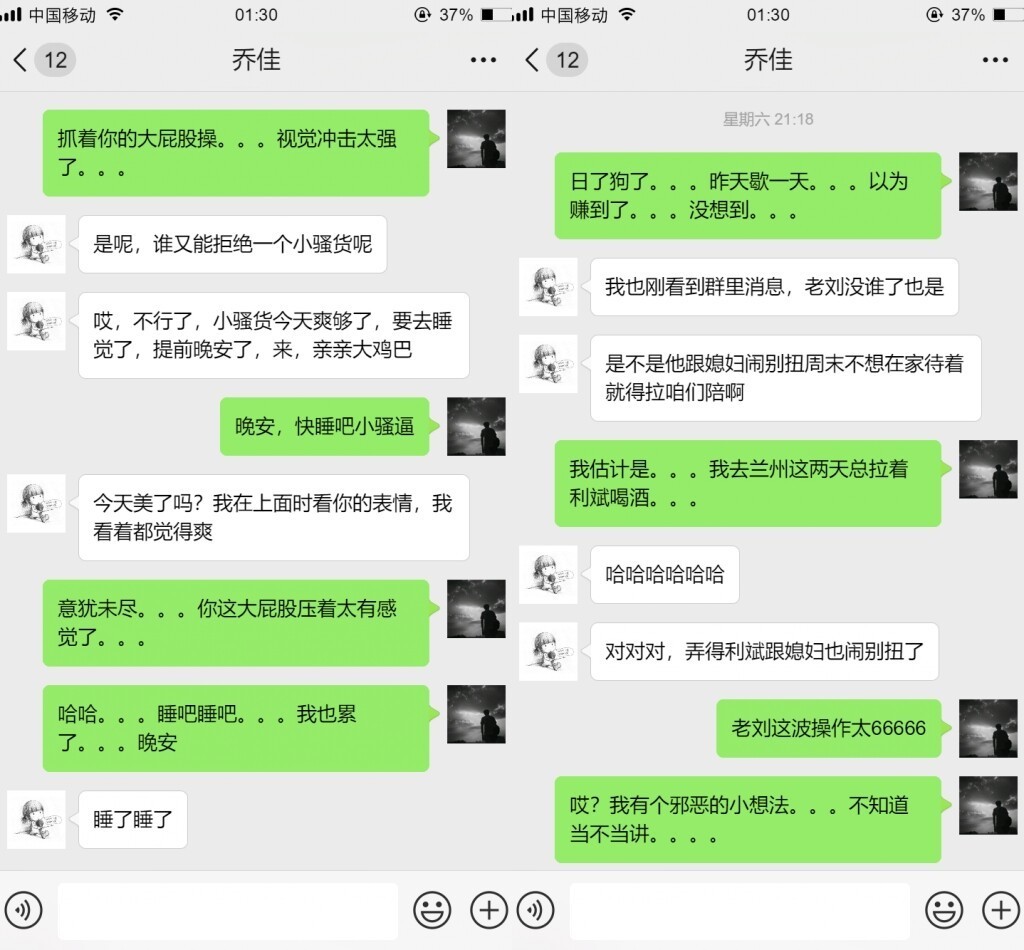
Task: Expand the plus attachments panel in right chat
Action: coord(1001,910)
